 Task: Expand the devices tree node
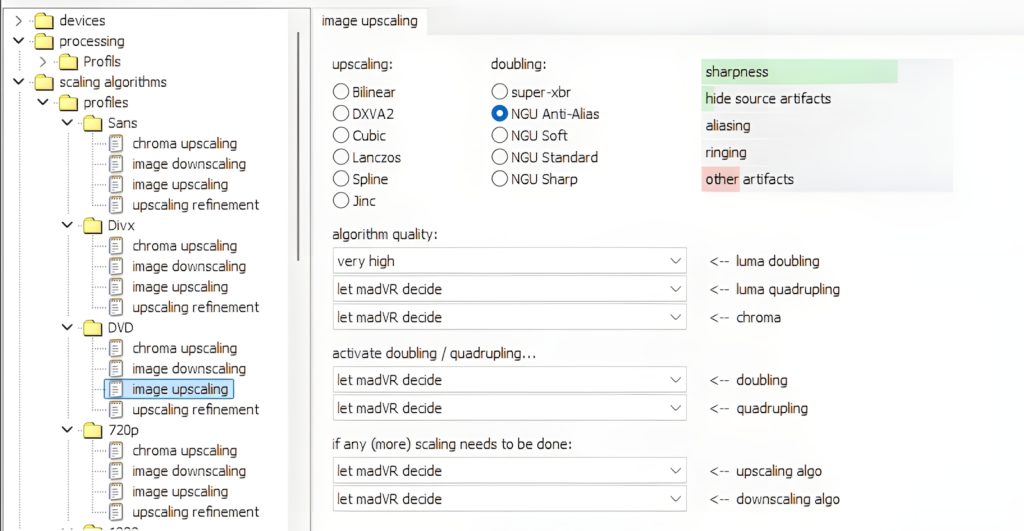pyautogui.click(x=18, y=20)
